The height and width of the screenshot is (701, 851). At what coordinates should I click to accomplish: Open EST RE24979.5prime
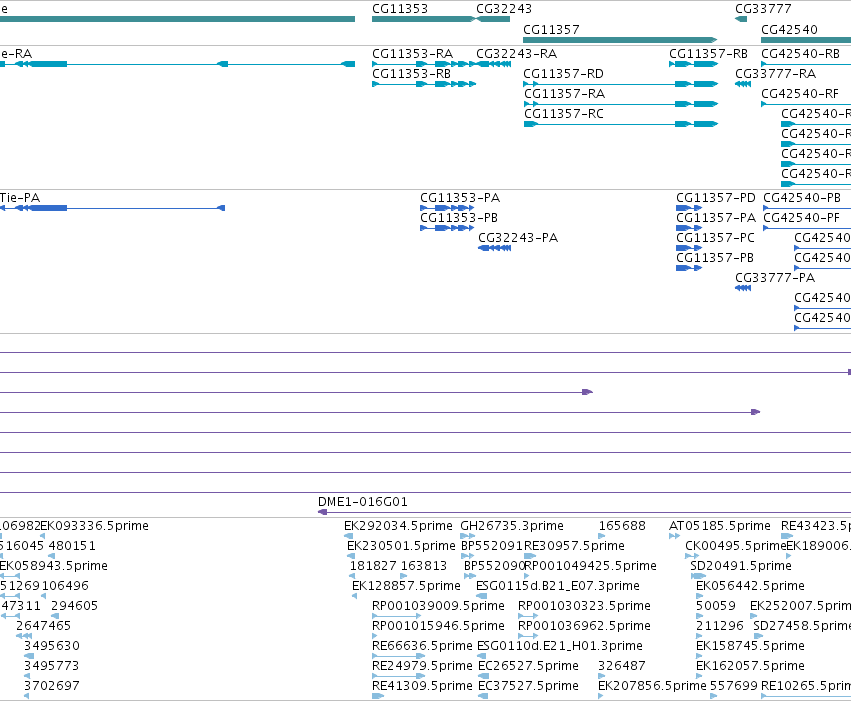422,666
